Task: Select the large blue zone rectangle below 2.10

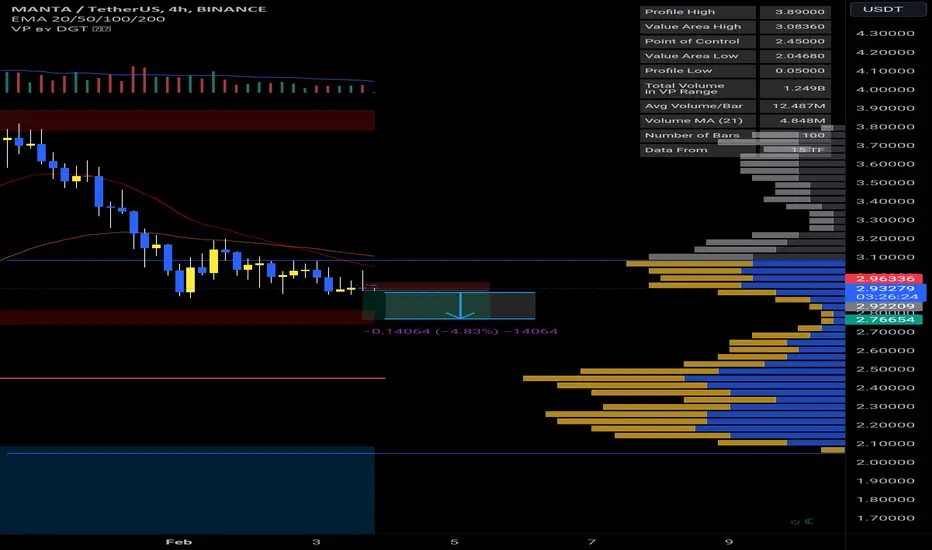Action: click(x=187, y=490)
